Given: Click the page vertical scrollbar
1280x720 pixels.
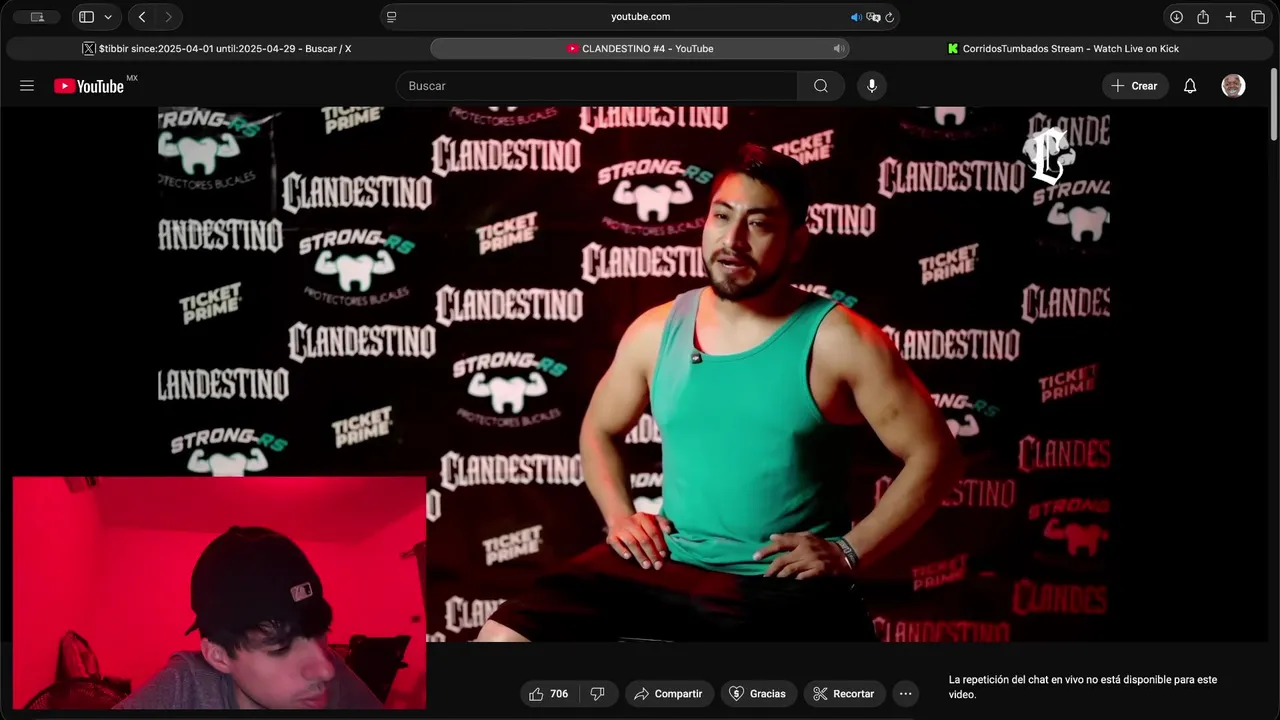Looking at the screenshot, I should coord(1274,105).
